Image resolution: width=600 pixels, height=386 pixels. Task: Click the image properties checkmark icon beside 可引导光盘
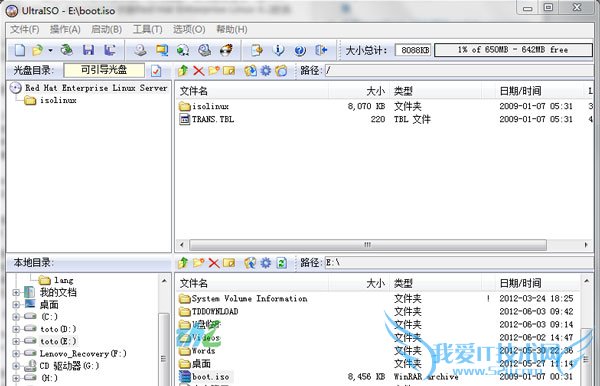156,71
